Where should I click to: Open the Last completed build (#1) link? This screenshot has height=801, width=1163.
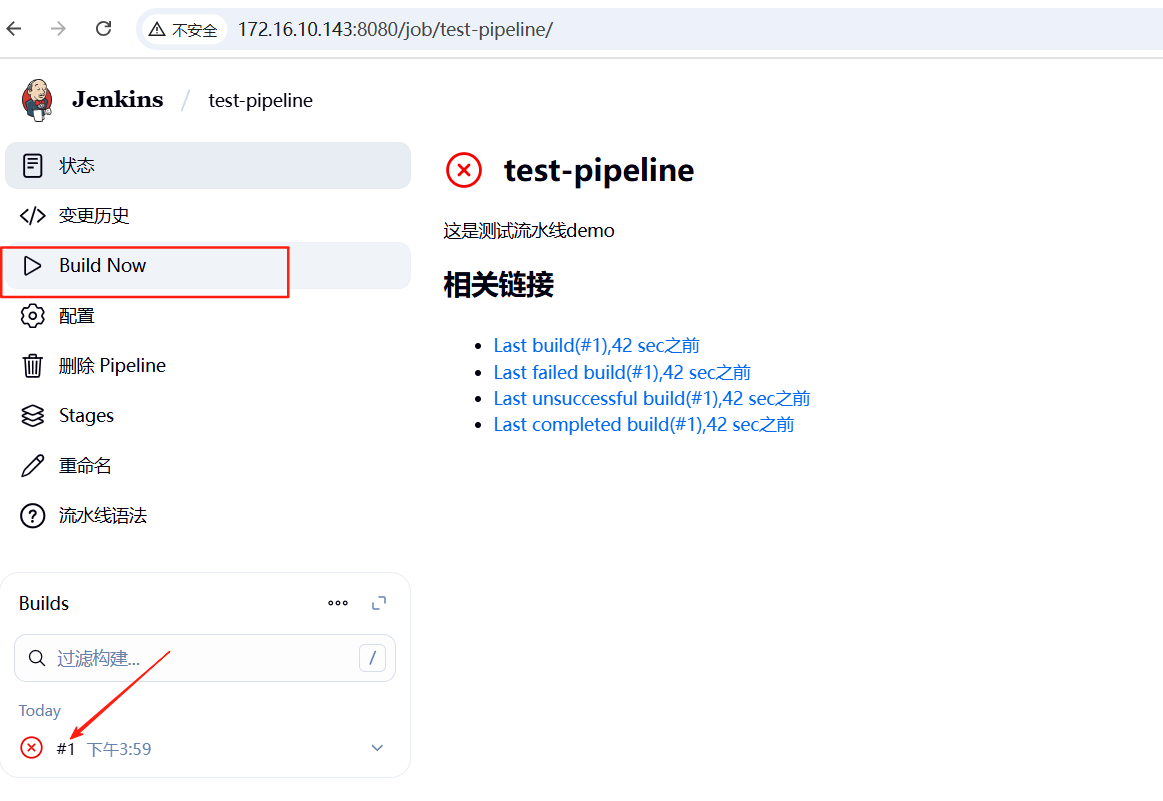pyautogui.click(x=644, y=425)
